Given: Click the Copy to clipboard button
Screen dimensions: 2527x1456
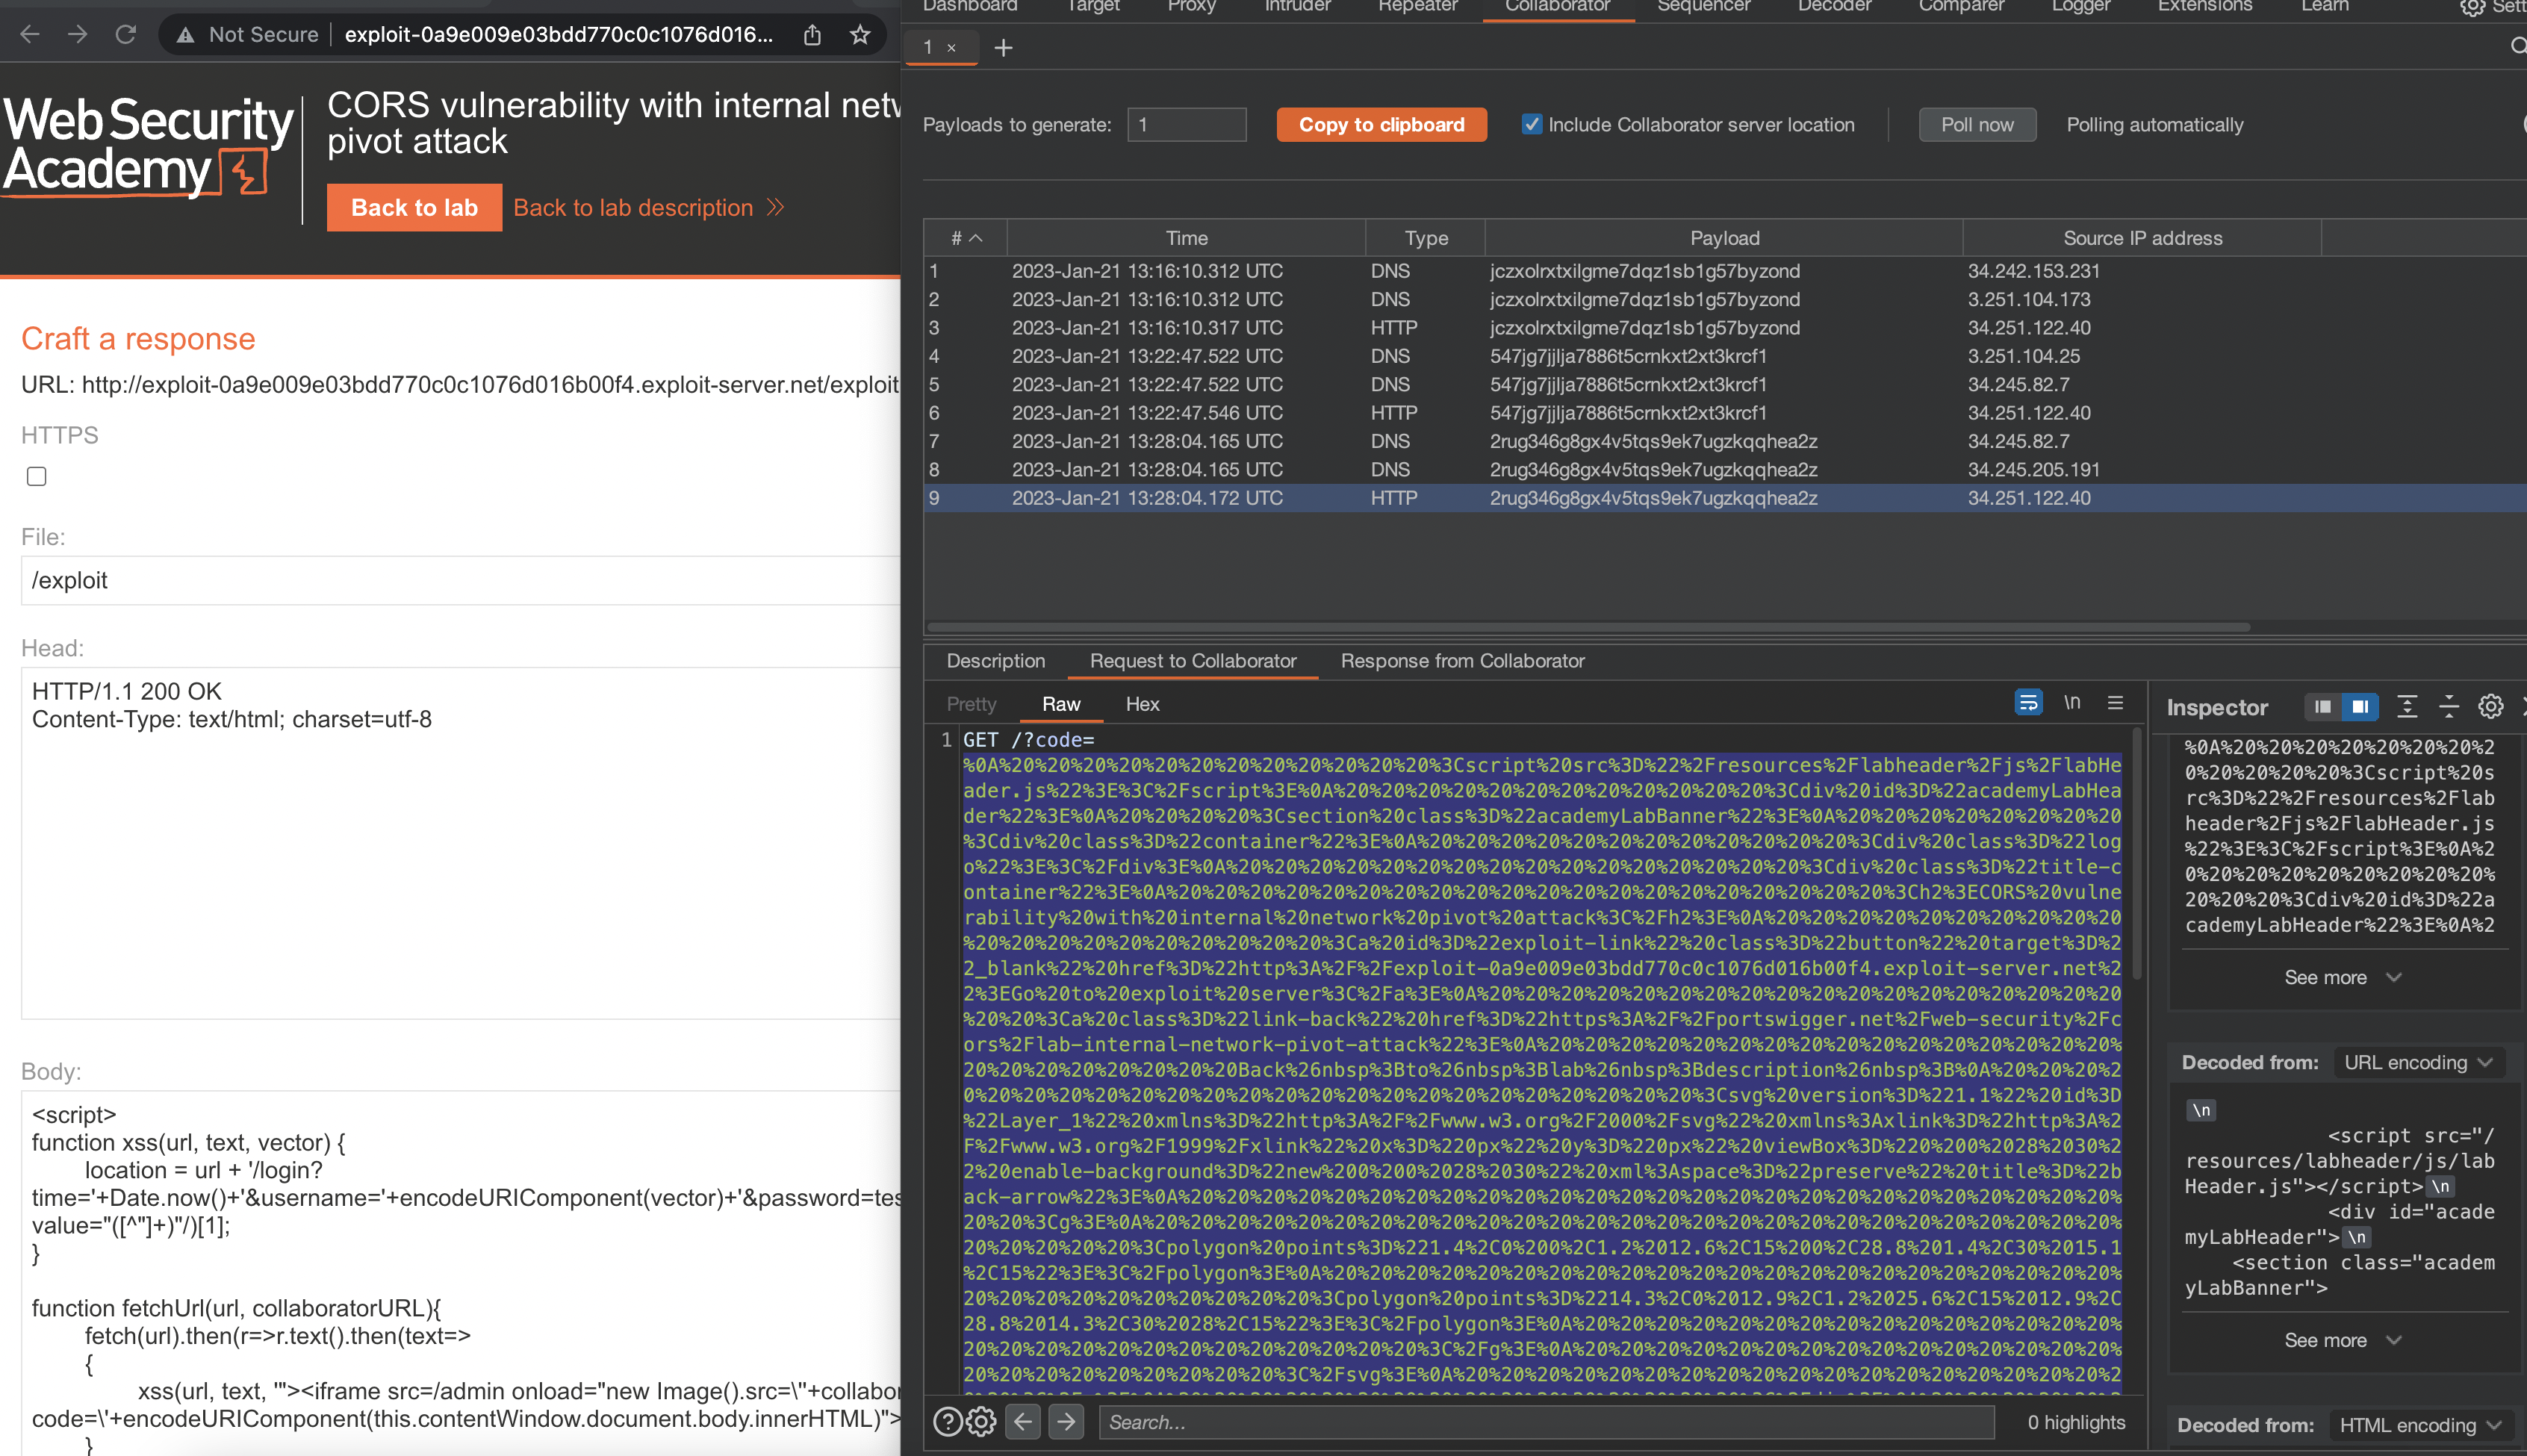Looking at the screenshot, I should click(1381, 125).
